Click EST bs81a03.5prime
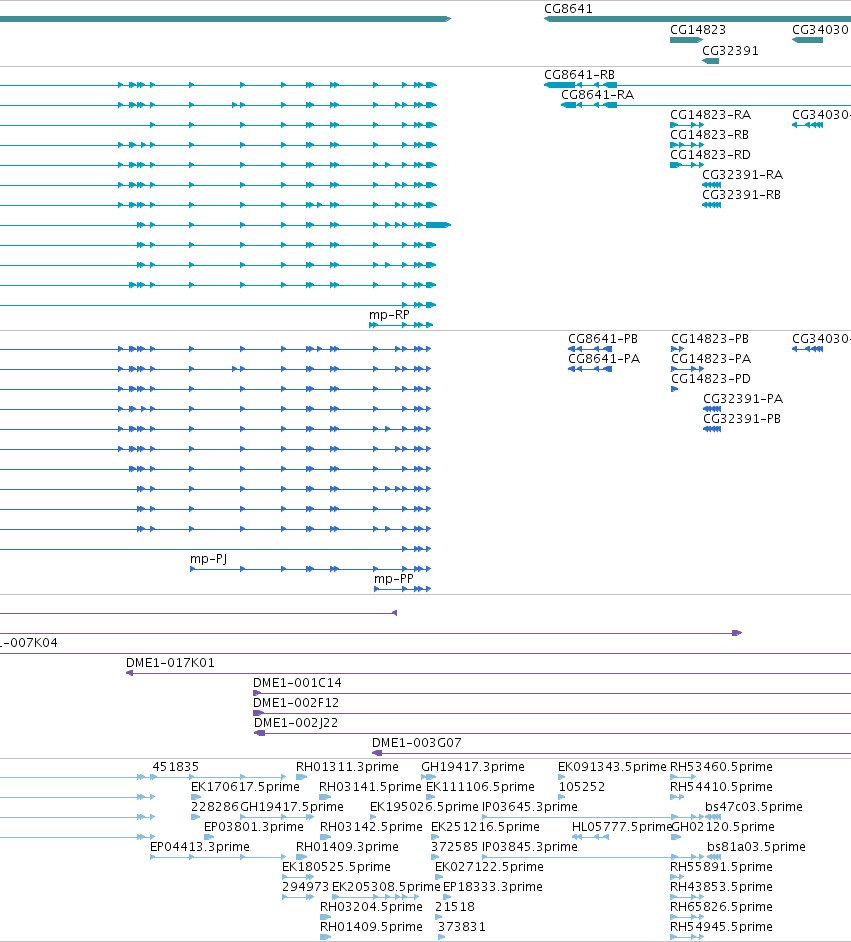The width and height of the screenshot is (851, 942). (756, 847)
